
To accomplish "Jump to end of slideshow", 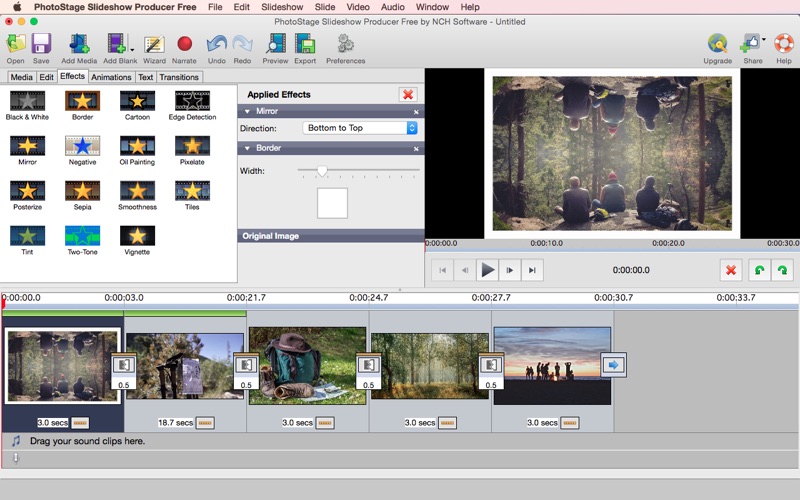I will (x=532, y=270).
